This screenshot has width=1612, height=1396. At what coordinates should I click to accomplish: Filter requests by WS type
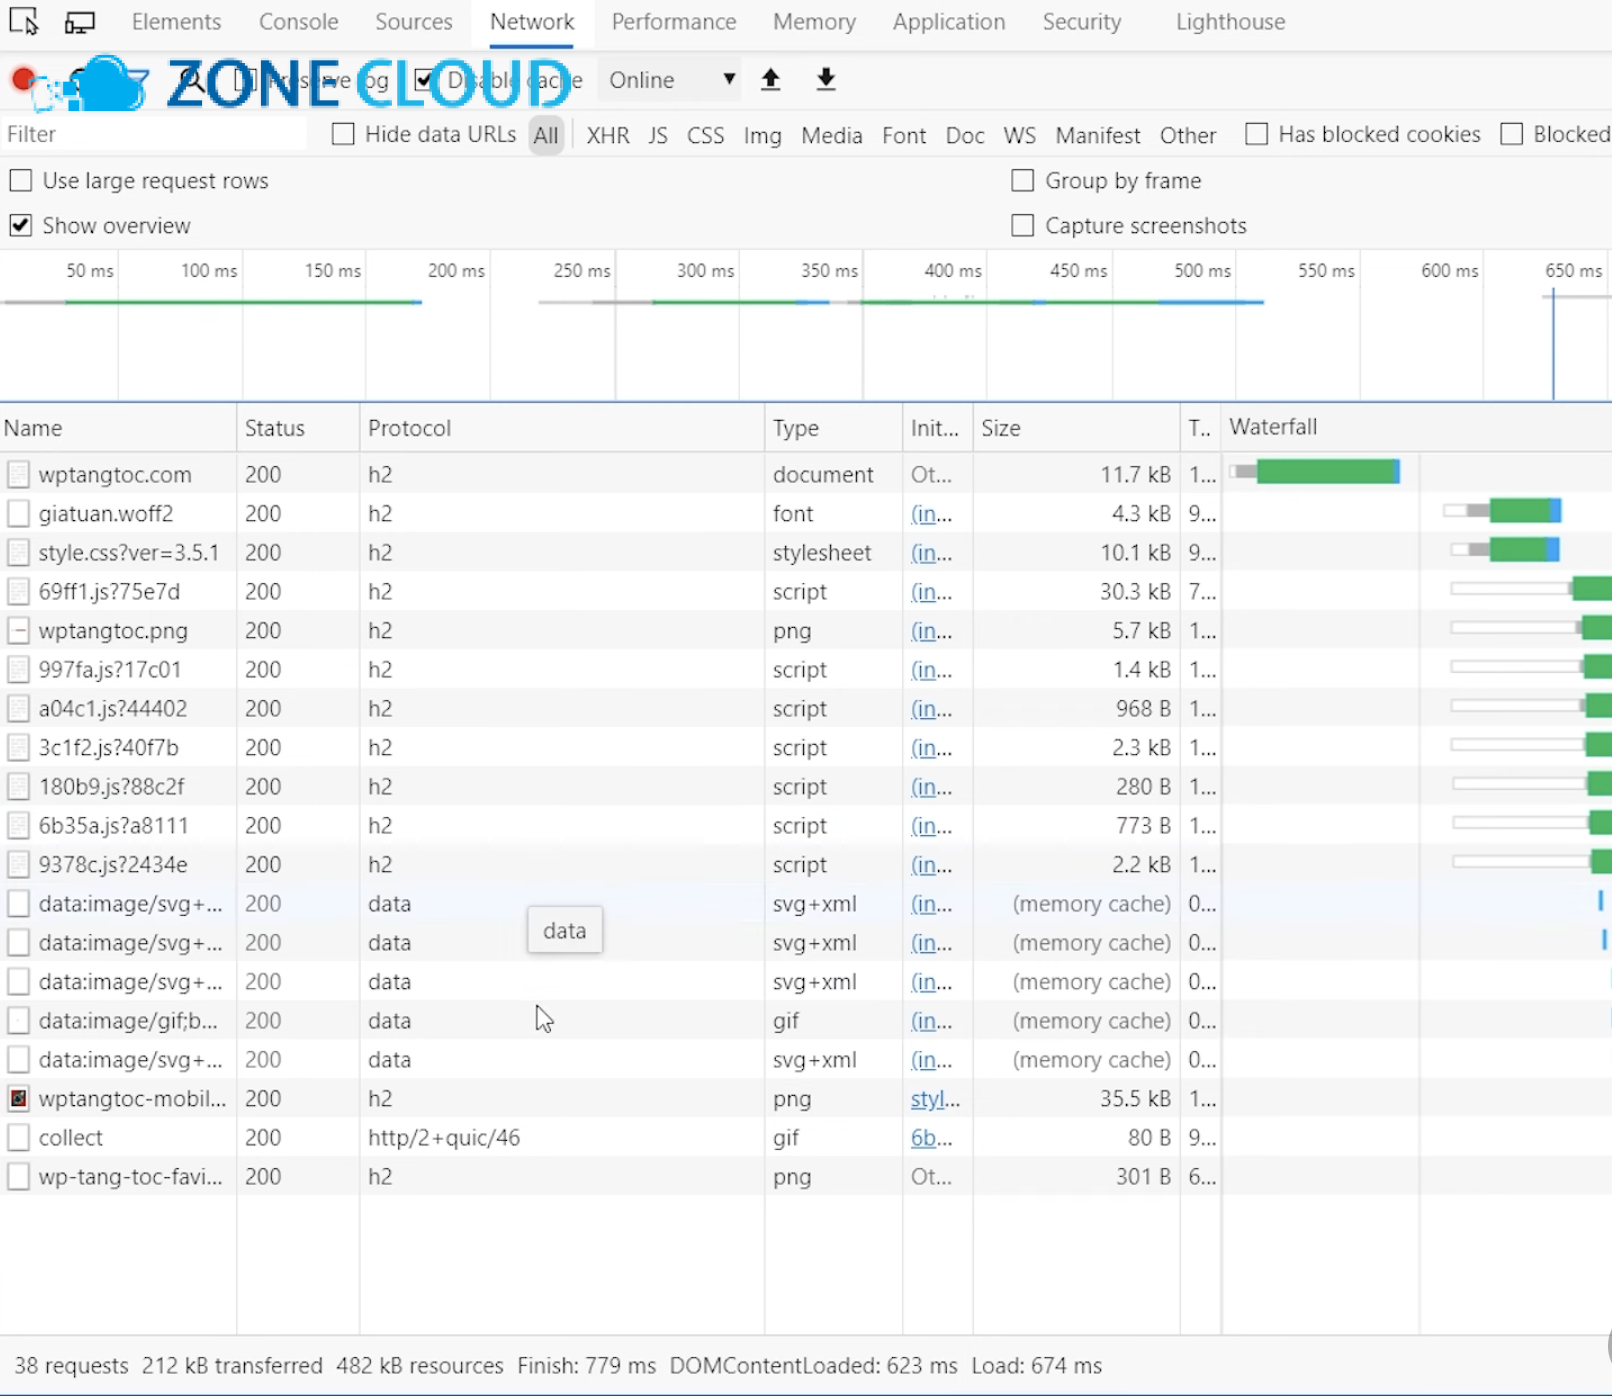tap(1019, 135)
